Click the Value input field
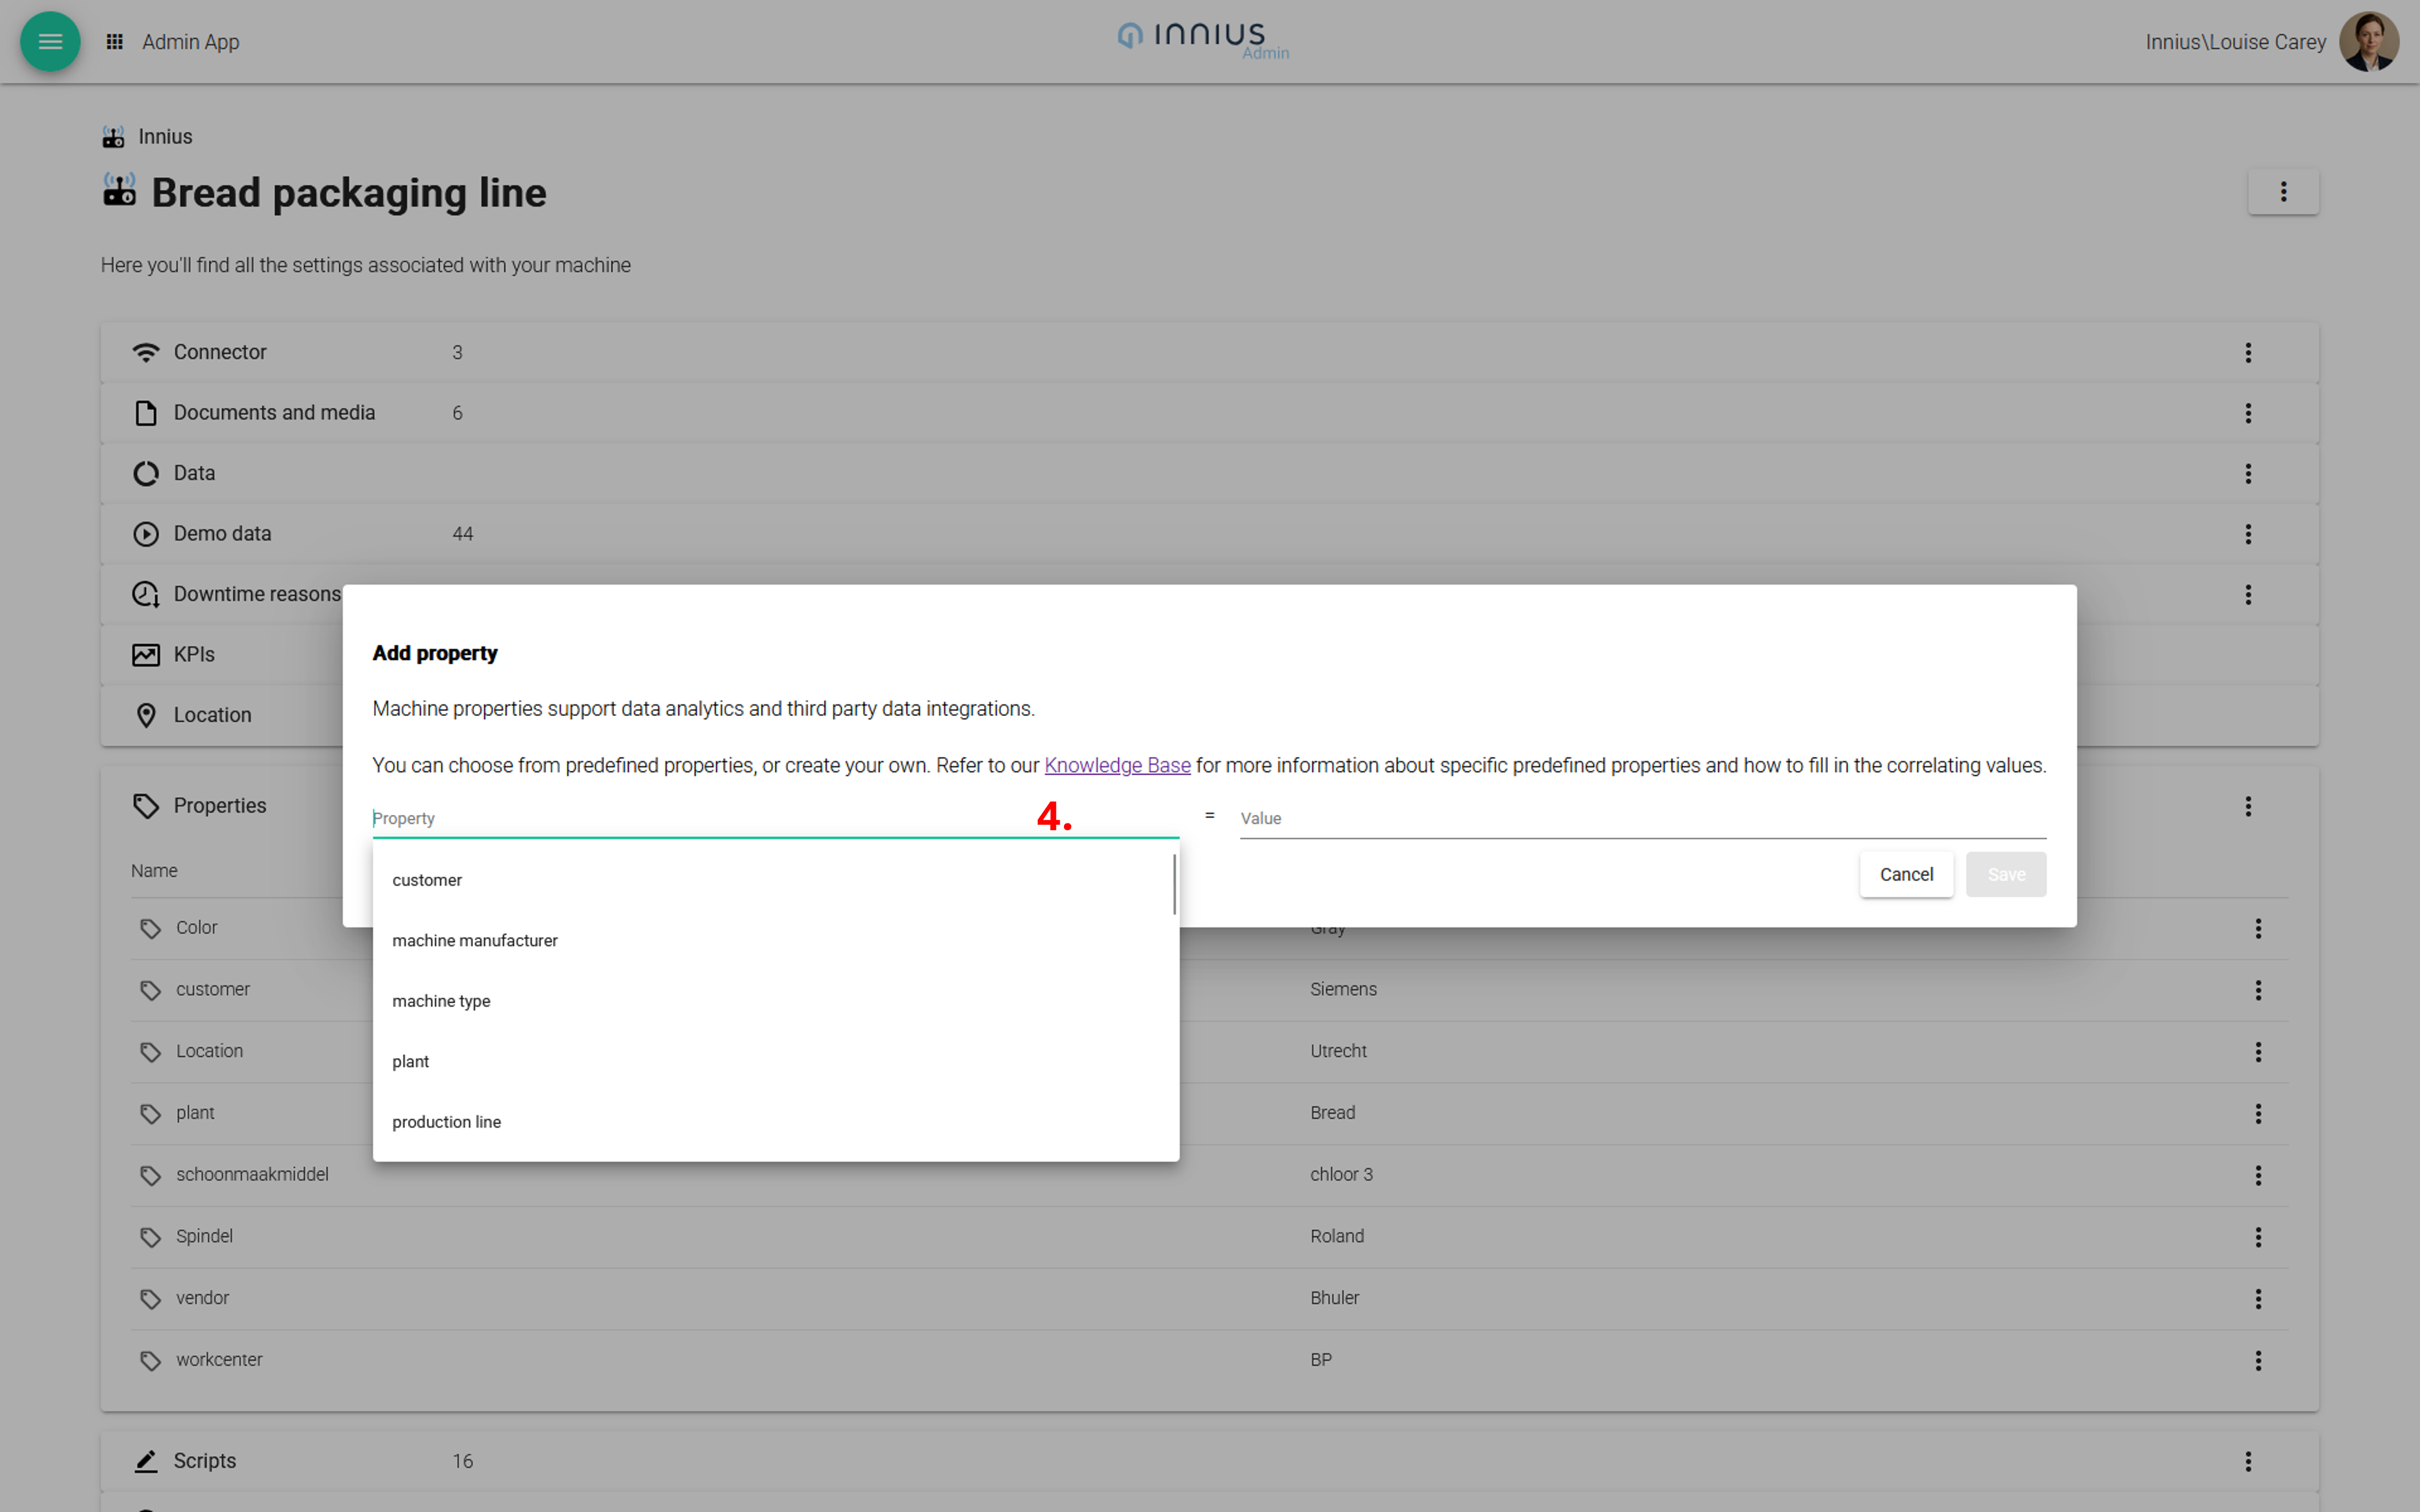This screenshot has width=2420, height=1512. tap(1642, 818)
